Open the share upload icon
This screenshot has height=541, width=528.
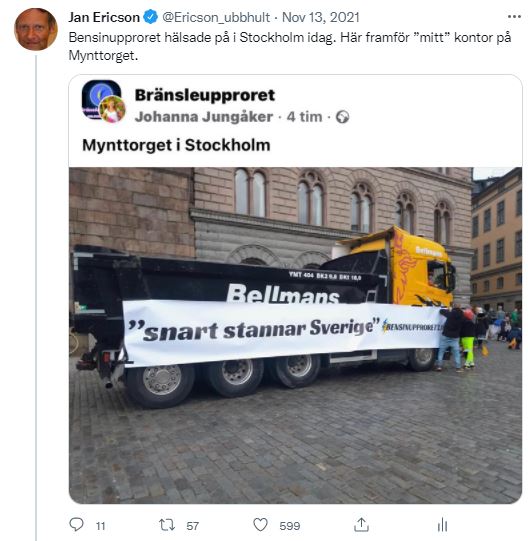[361, 525]
